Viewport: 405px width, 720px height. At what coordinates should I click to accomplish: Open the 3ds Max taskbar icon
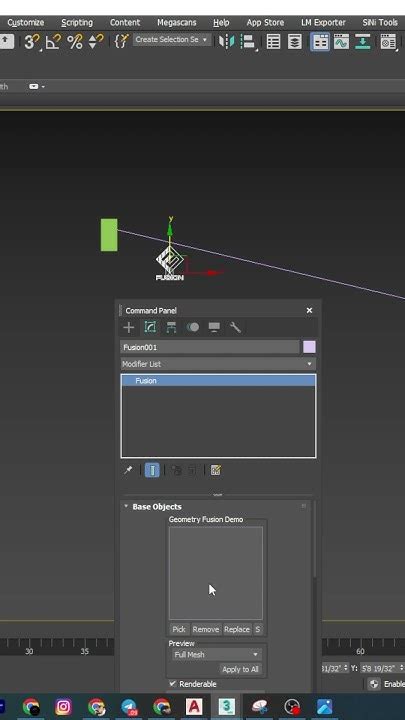tap(226, 707)
